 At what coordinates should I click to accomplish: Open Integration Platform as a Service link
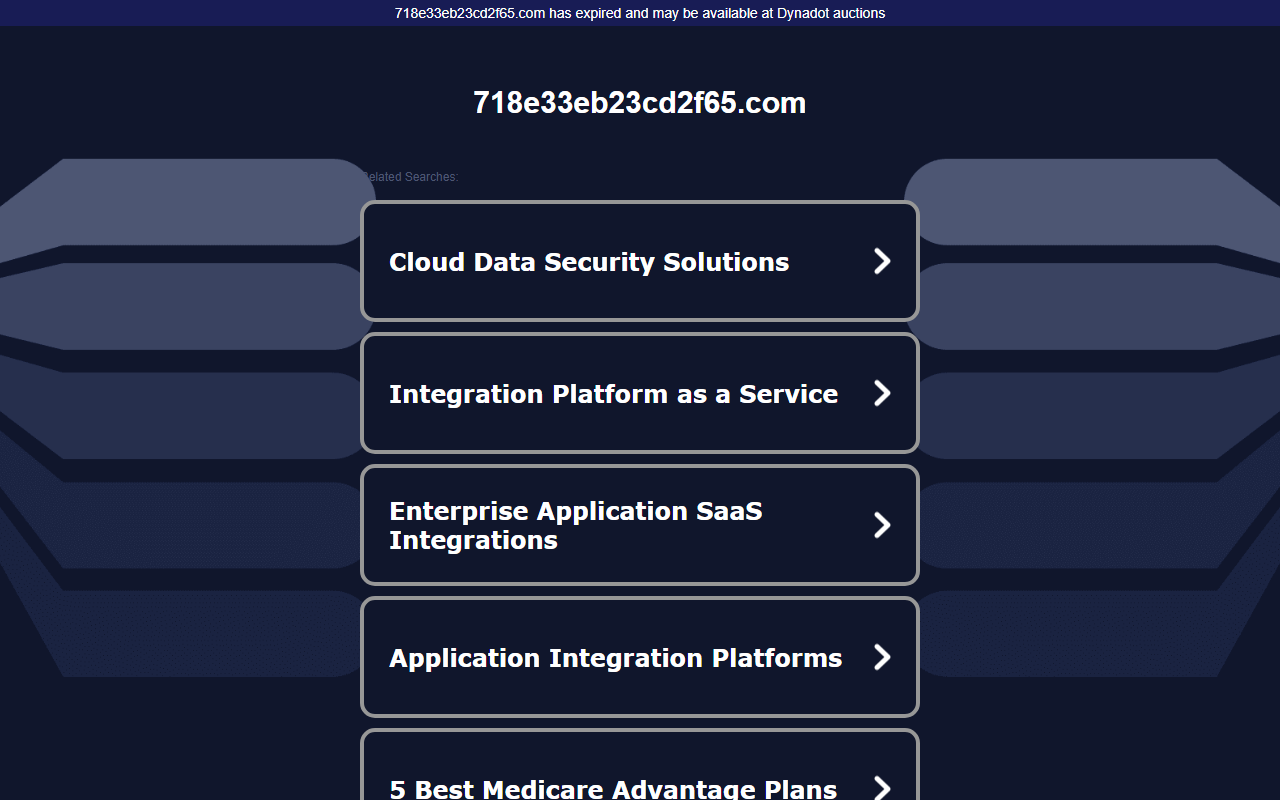639,393
